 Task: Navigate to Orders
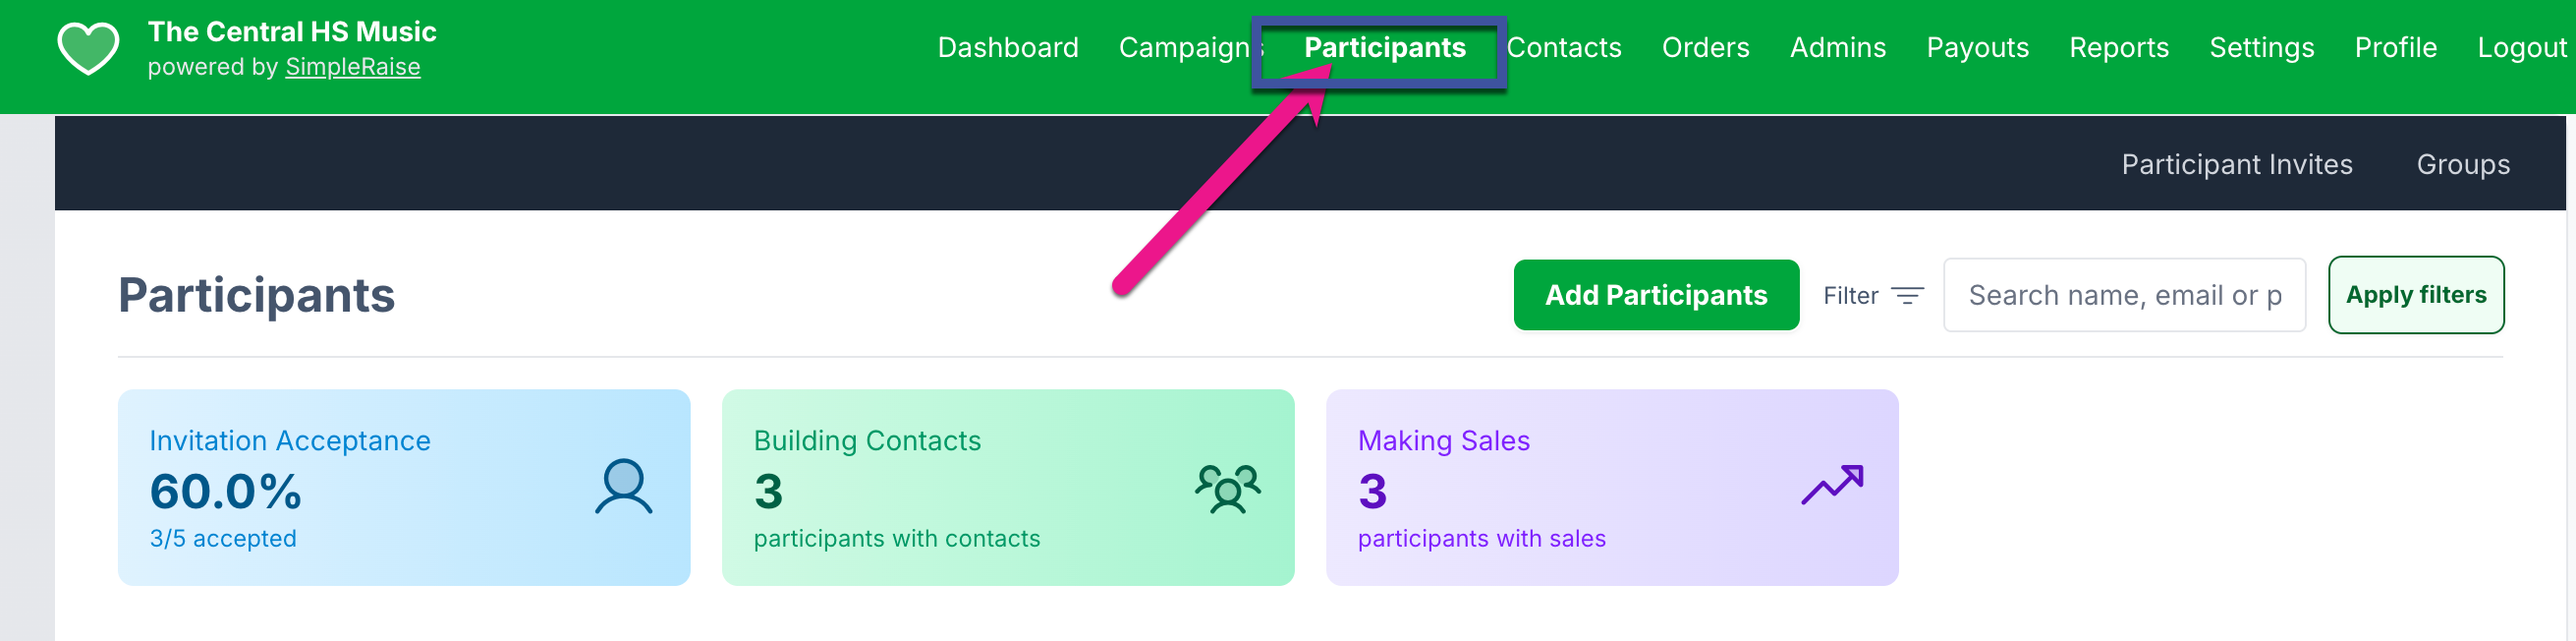1705,48
